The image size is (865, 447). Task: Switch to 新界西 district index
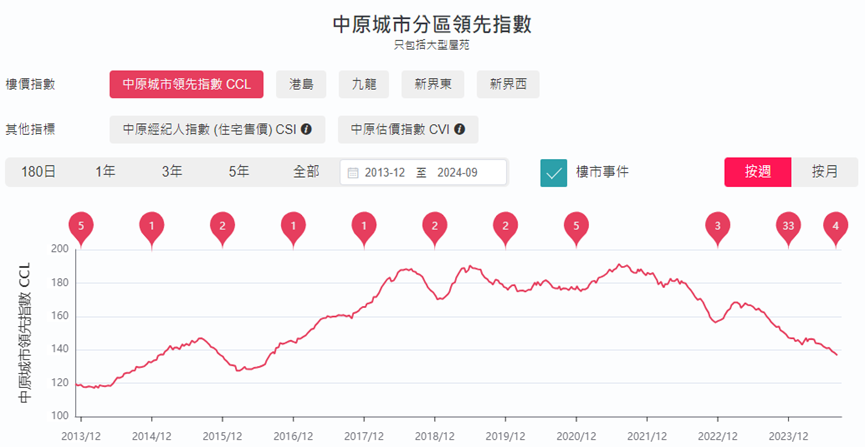tap(508, 84)
